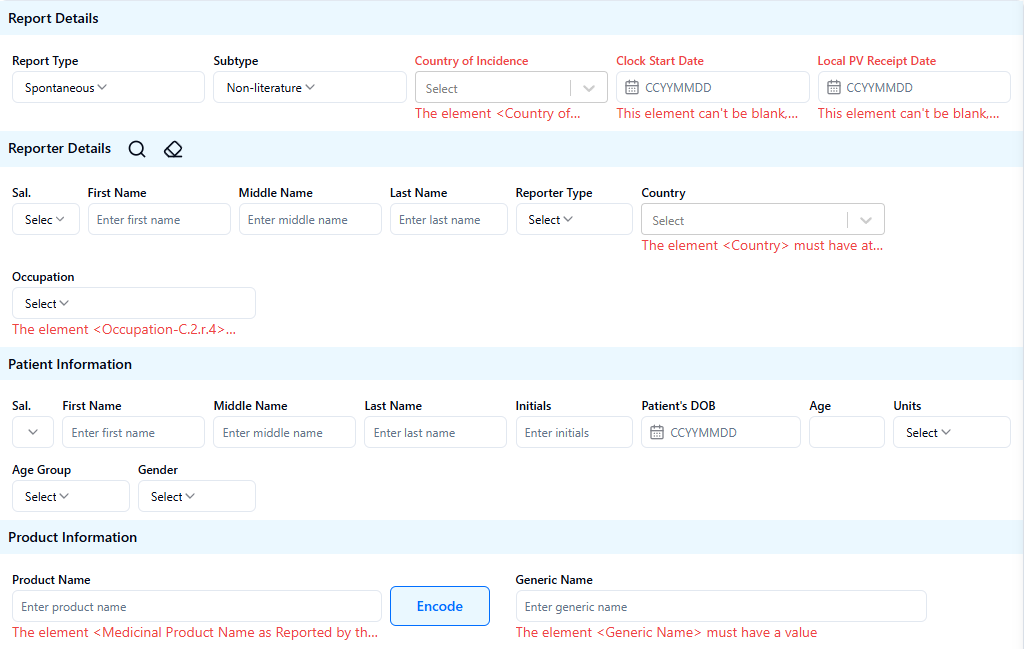
Task: Click the reporter Last Name field
Action: pyautogui.click(x=449, y=219)
